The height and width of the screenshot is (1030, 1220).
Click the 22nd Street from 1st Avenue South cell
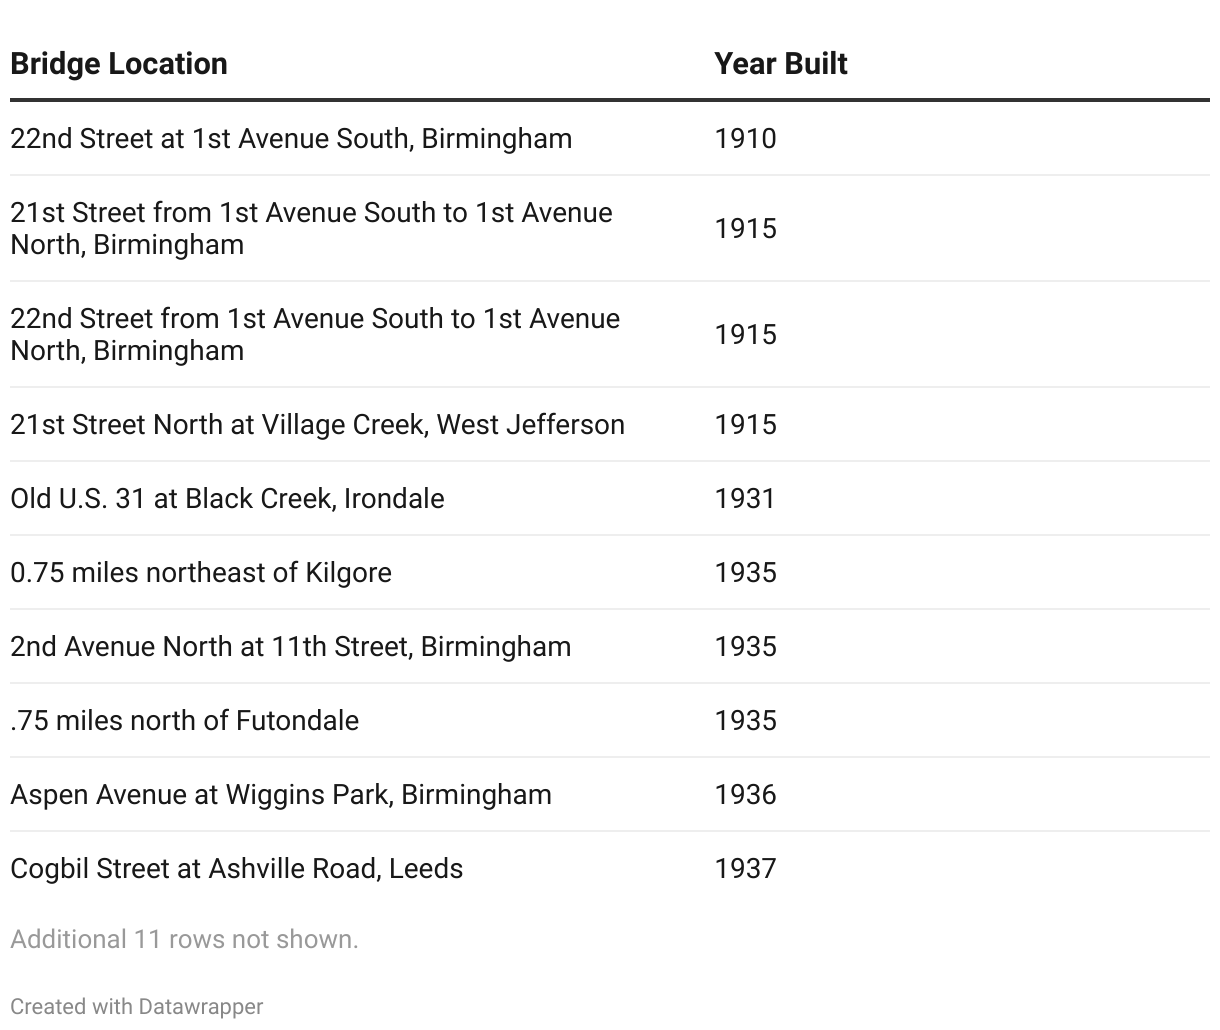point(315,334)
